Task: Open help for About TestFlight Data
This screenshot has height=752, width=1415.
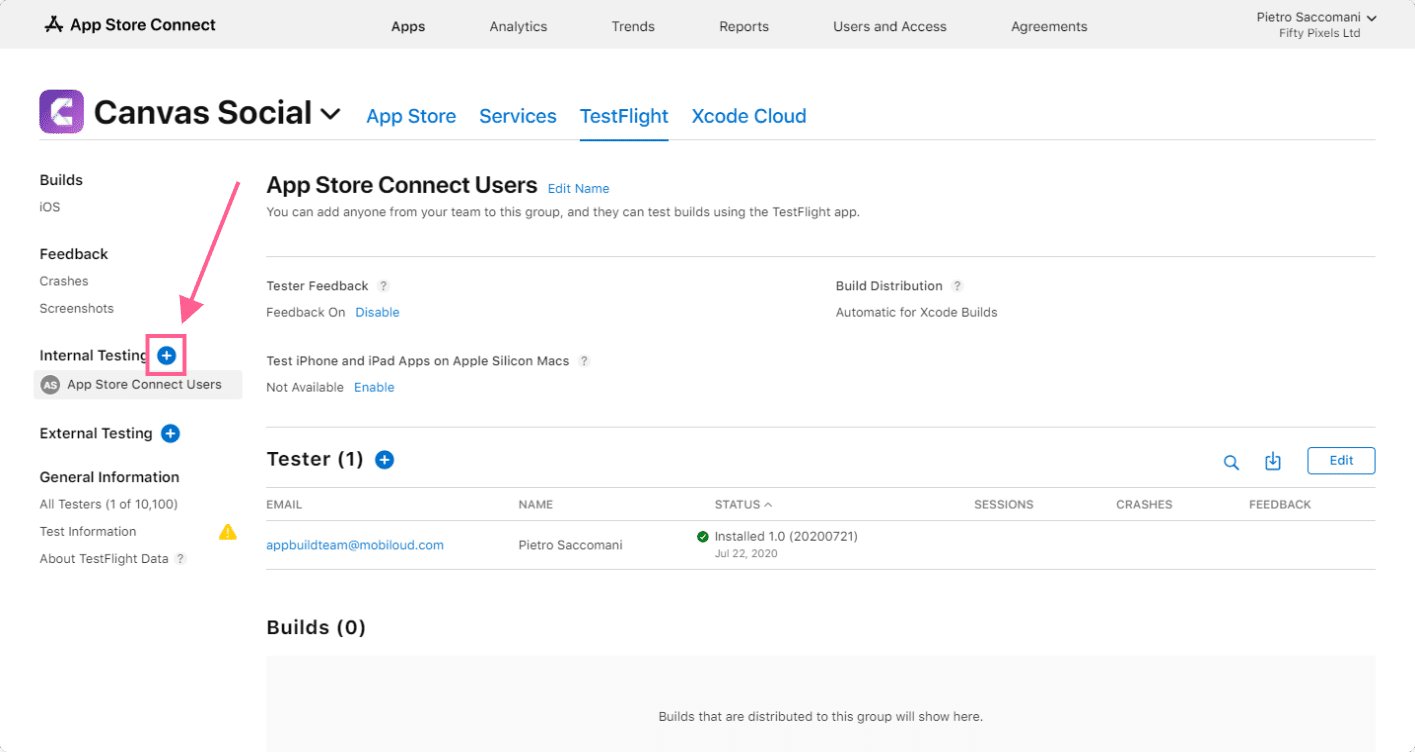Action: tap(181, 559)
